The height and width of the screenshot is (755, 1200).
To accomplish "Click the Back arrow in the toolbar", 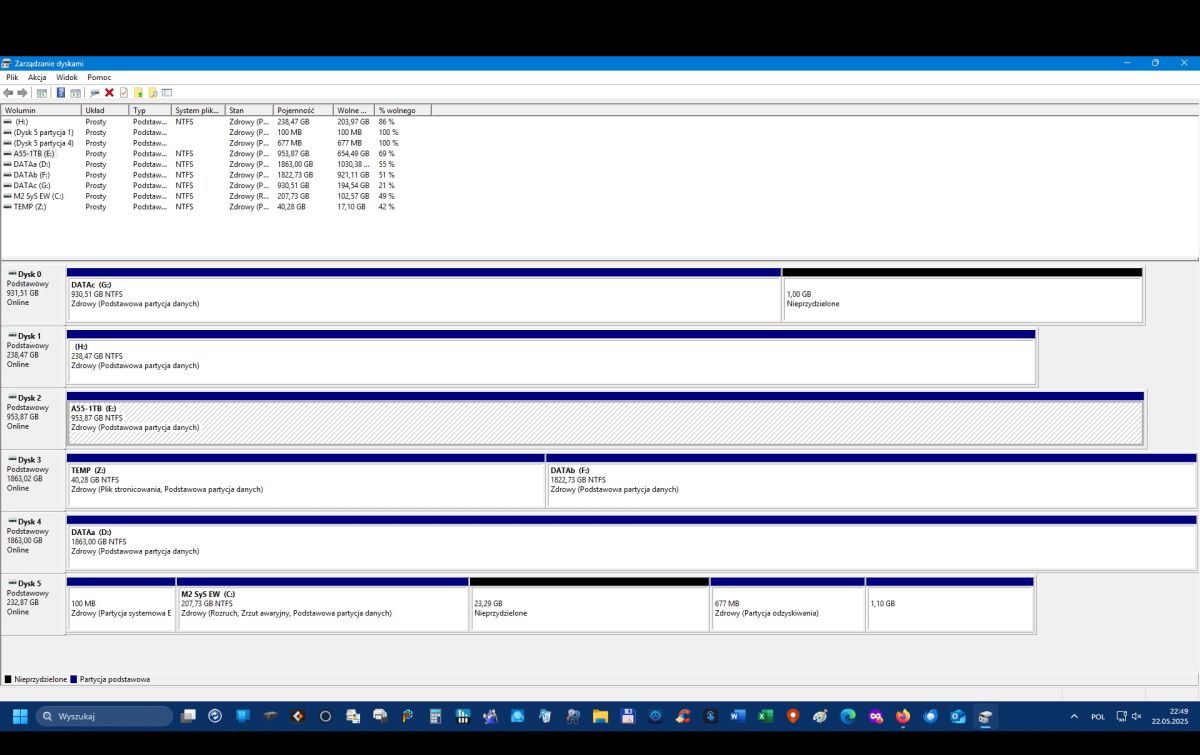I will coord(8,93).
